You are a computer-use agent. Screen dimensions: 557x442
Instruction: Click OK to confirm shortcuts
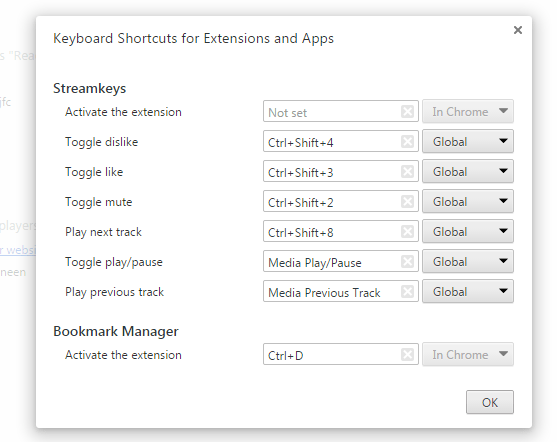pyautogui.click(x=490, y=402)
